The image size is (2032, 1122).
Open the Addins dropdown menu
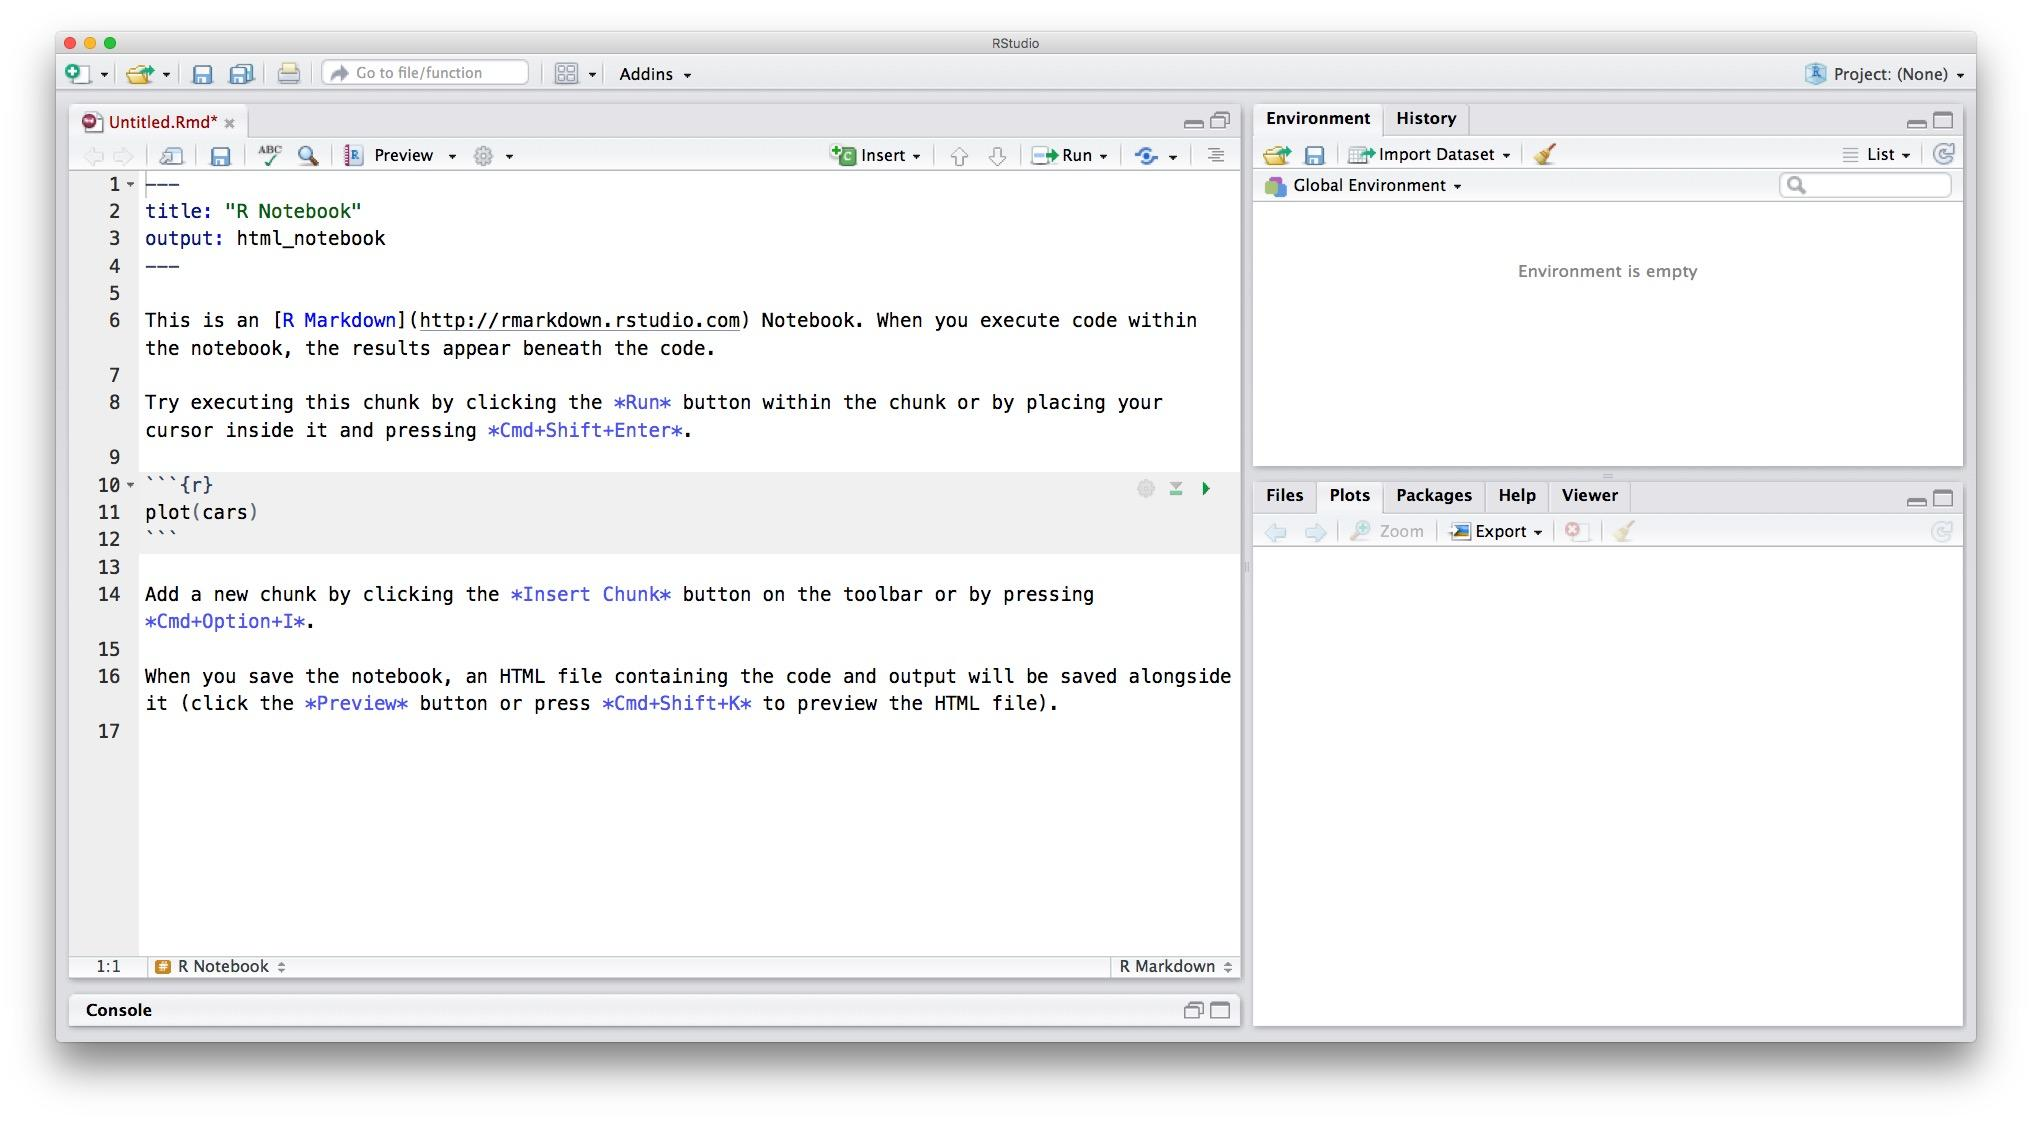point(654,74)
